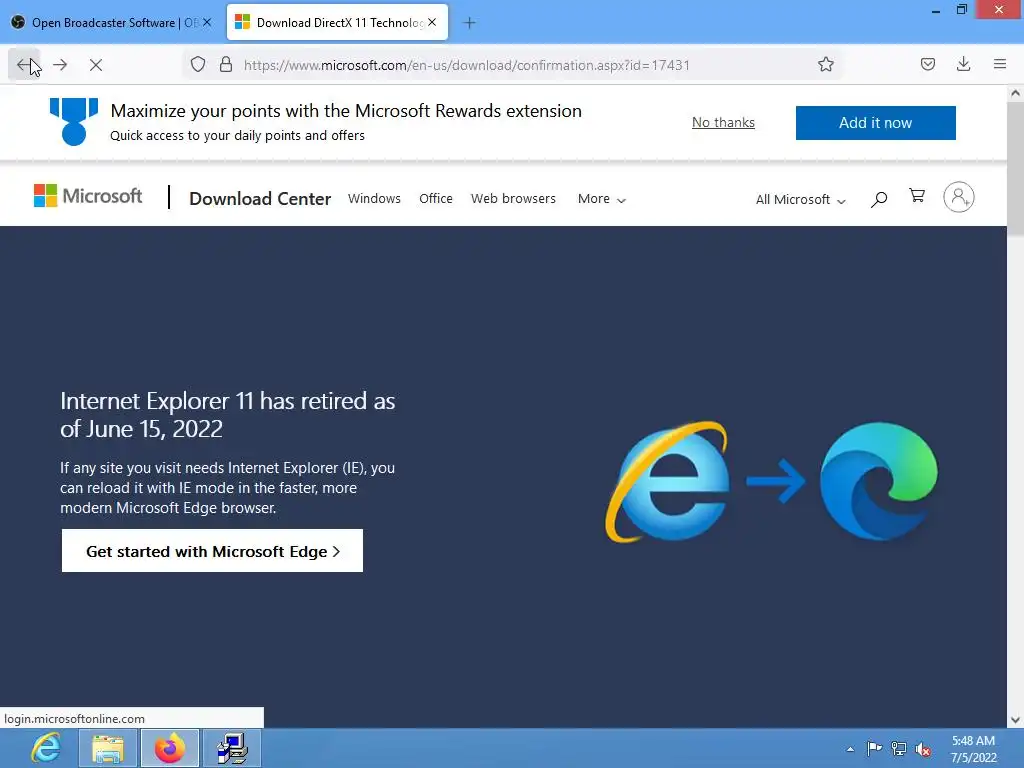Click the Microsoft Rewards medal icon
Viewport: 1024px width, 768px height.
click(74, 121)
